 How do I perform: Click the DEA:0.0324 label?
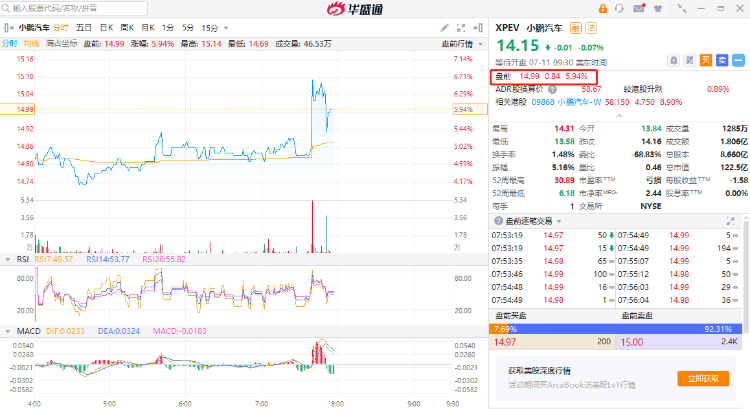coord(119,331)
